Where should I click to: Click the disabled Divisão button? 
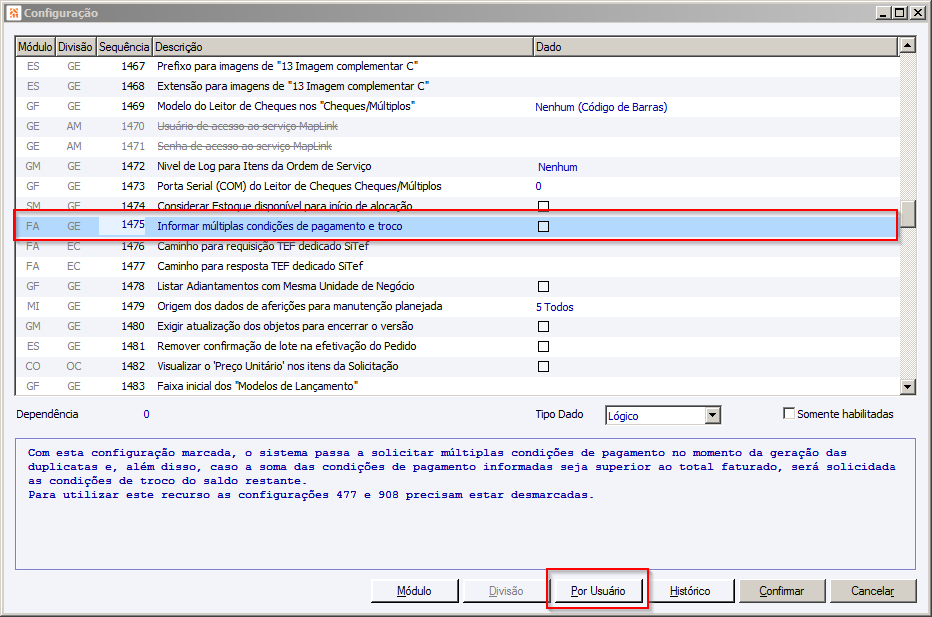pyautogui.click(x=506, y=591)
